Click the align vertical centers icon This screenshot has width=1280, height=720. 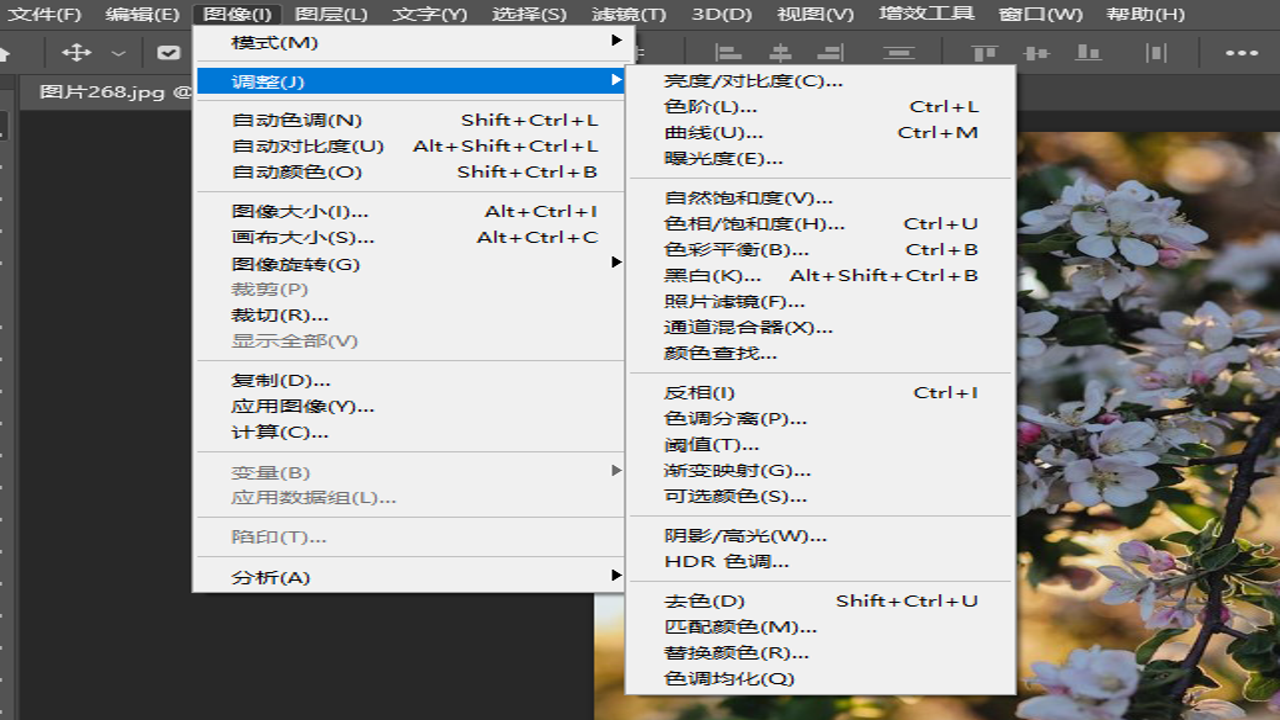click(x=1037, y=53)
